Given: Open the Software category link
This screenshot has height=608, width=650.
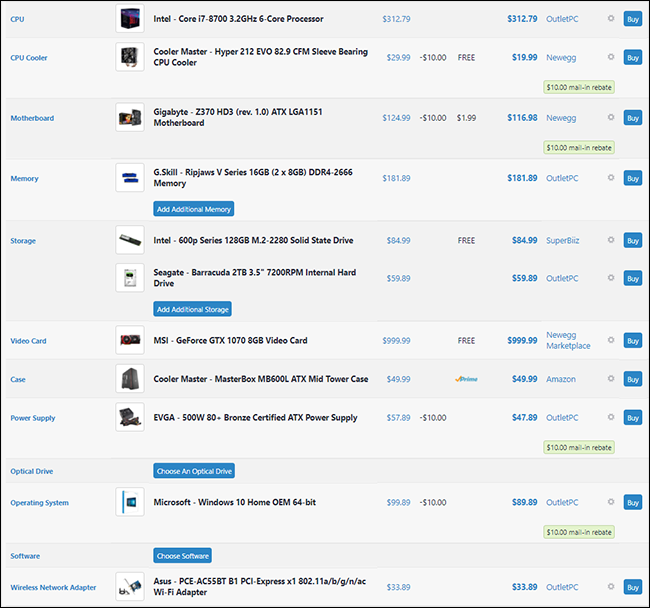Looking at the screenshot, I should [25, 556].
